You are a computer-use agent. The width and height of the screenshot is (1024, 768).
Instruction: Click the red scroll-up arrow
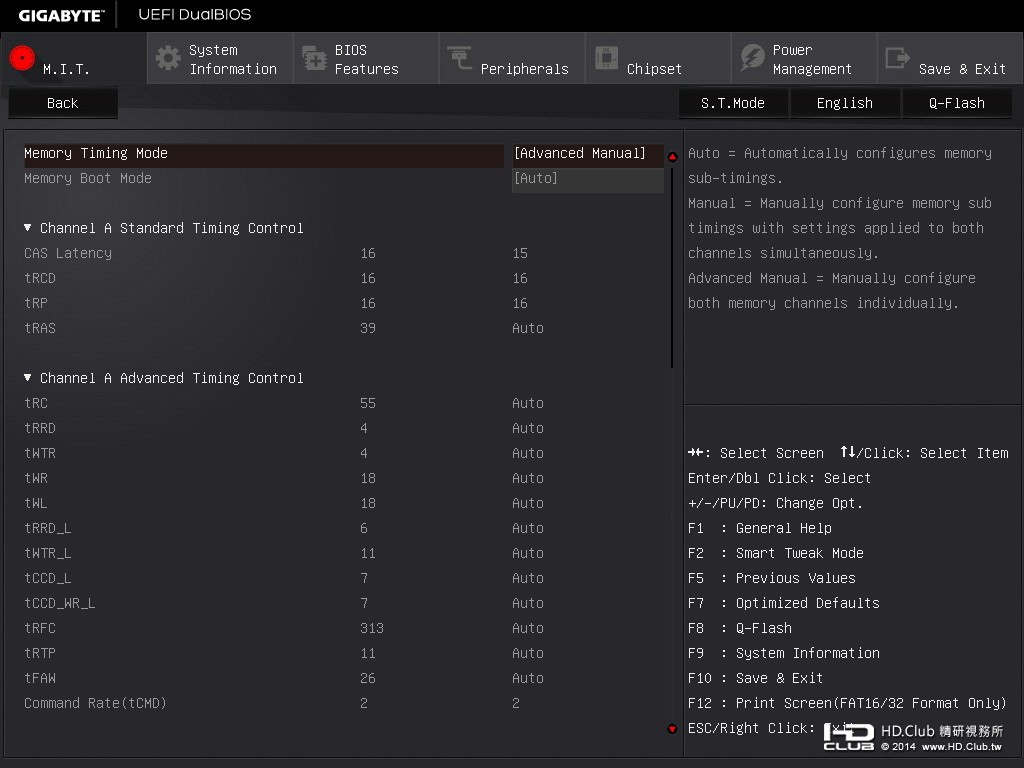pos(672,157)
